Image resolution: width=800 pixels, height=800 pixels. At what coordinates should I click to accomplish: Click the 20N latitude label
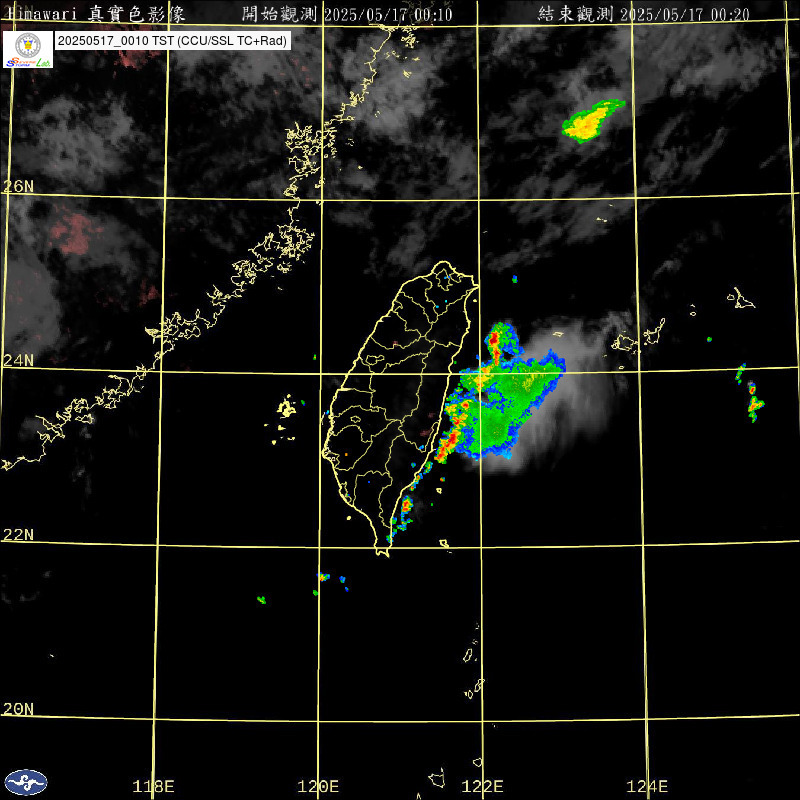[18, 709]
